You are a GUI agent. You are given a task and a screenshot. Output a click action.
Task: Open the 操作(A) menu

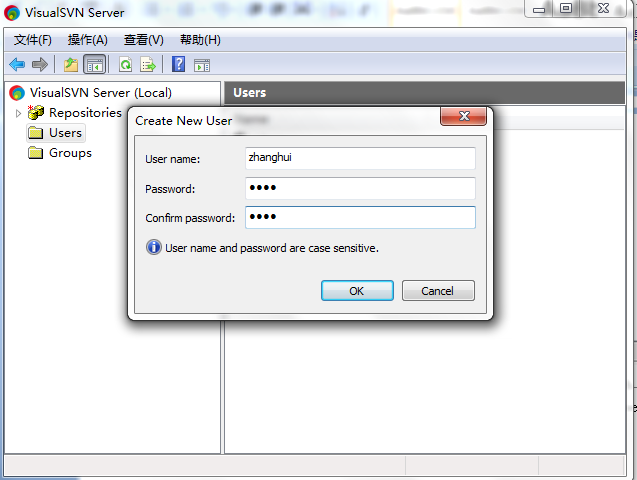(87, 40)
